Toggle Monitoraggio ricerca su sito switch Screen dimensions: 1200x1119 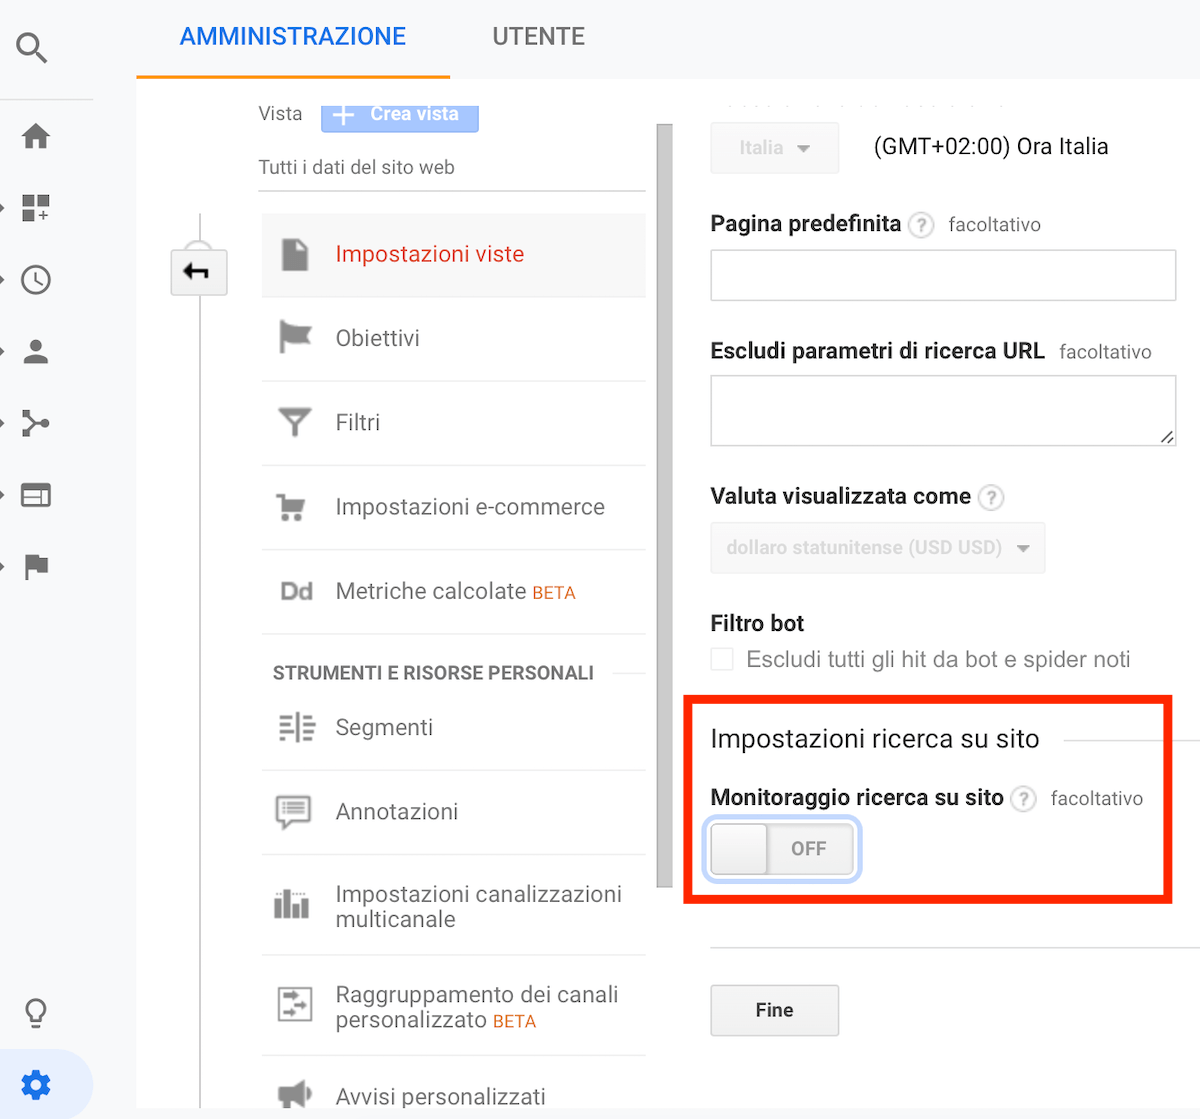tap(781, 849)
